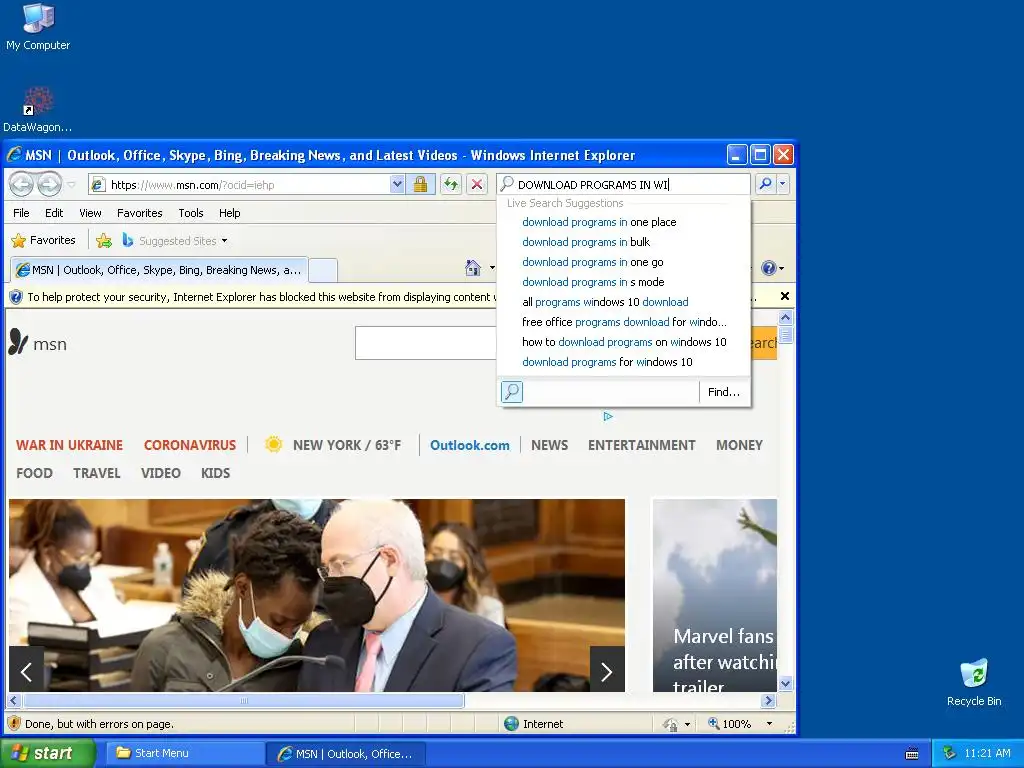1024x768 pixels.
Task: Choose suggestion 'download programs in one place'
Action: point(599,222)
